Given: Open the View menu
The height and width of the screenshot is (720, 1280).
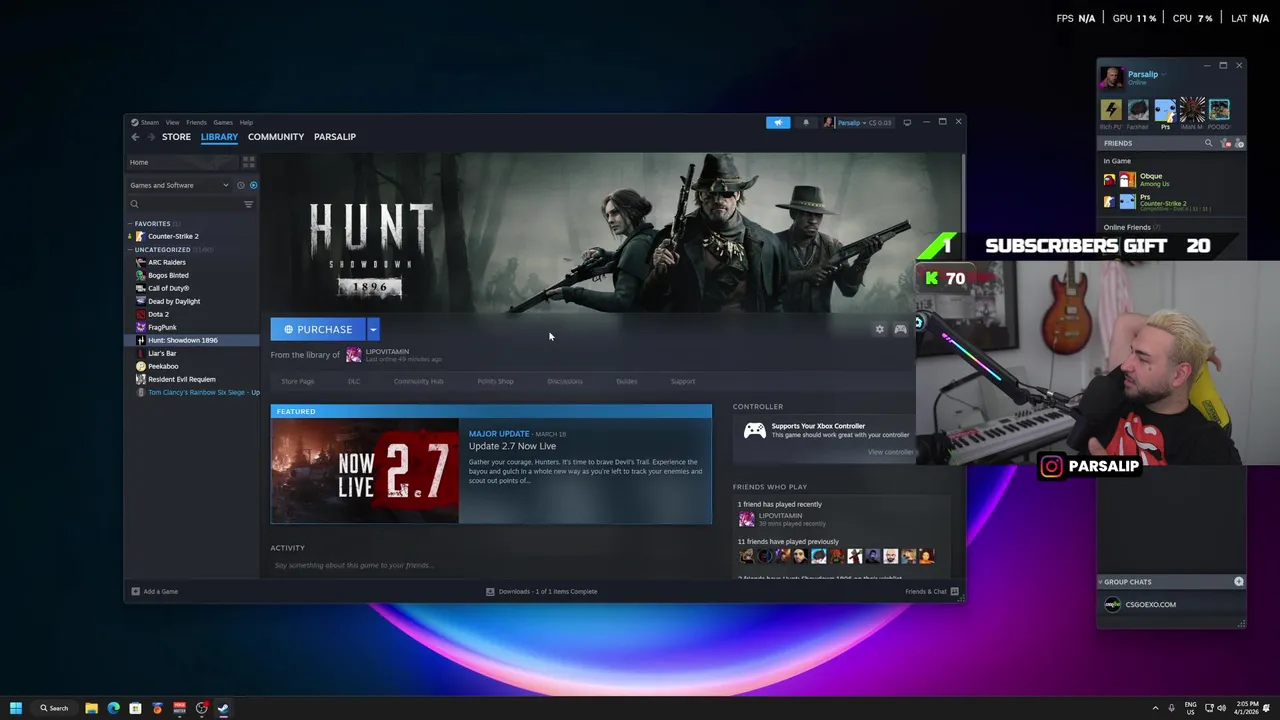Looking at the screenshot, I should [173, 122].
